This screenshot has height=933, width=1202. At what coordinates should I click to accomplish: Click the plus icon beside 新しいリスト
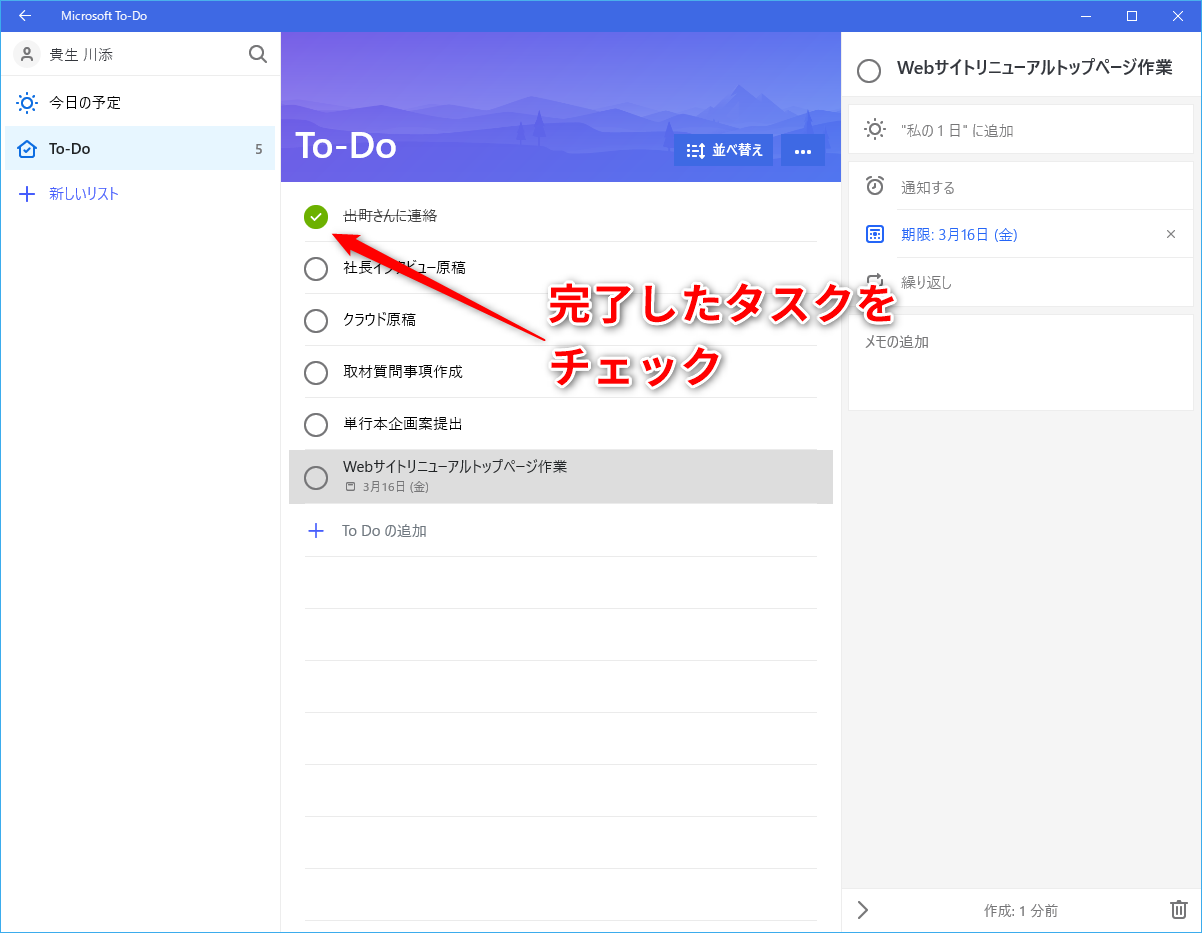pos(27,194)
